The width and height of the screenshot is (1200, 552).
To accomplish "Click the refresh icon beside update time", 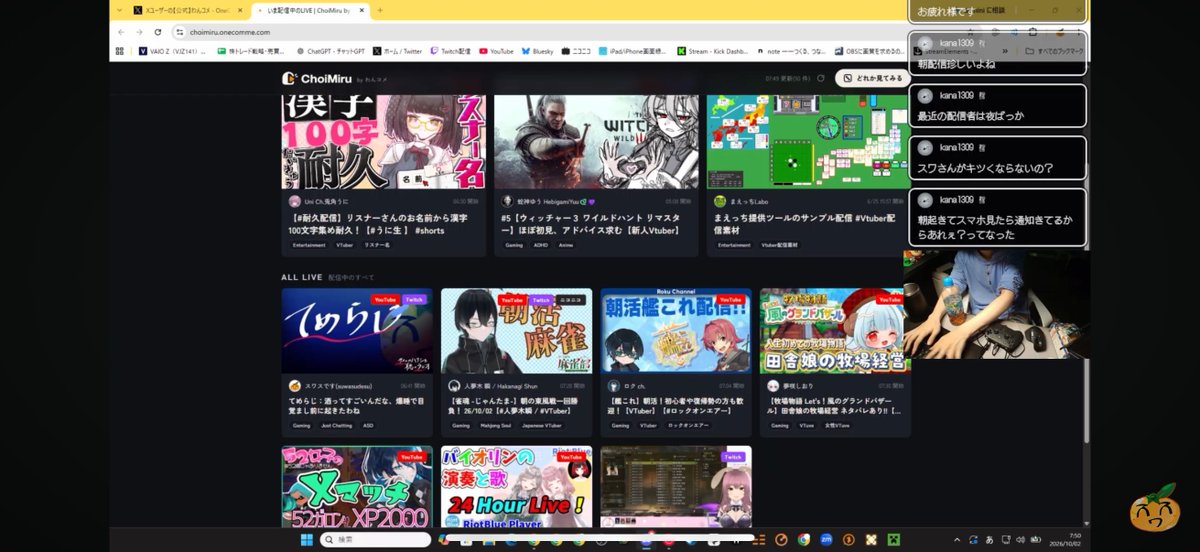I will click(x=821, y=78).
